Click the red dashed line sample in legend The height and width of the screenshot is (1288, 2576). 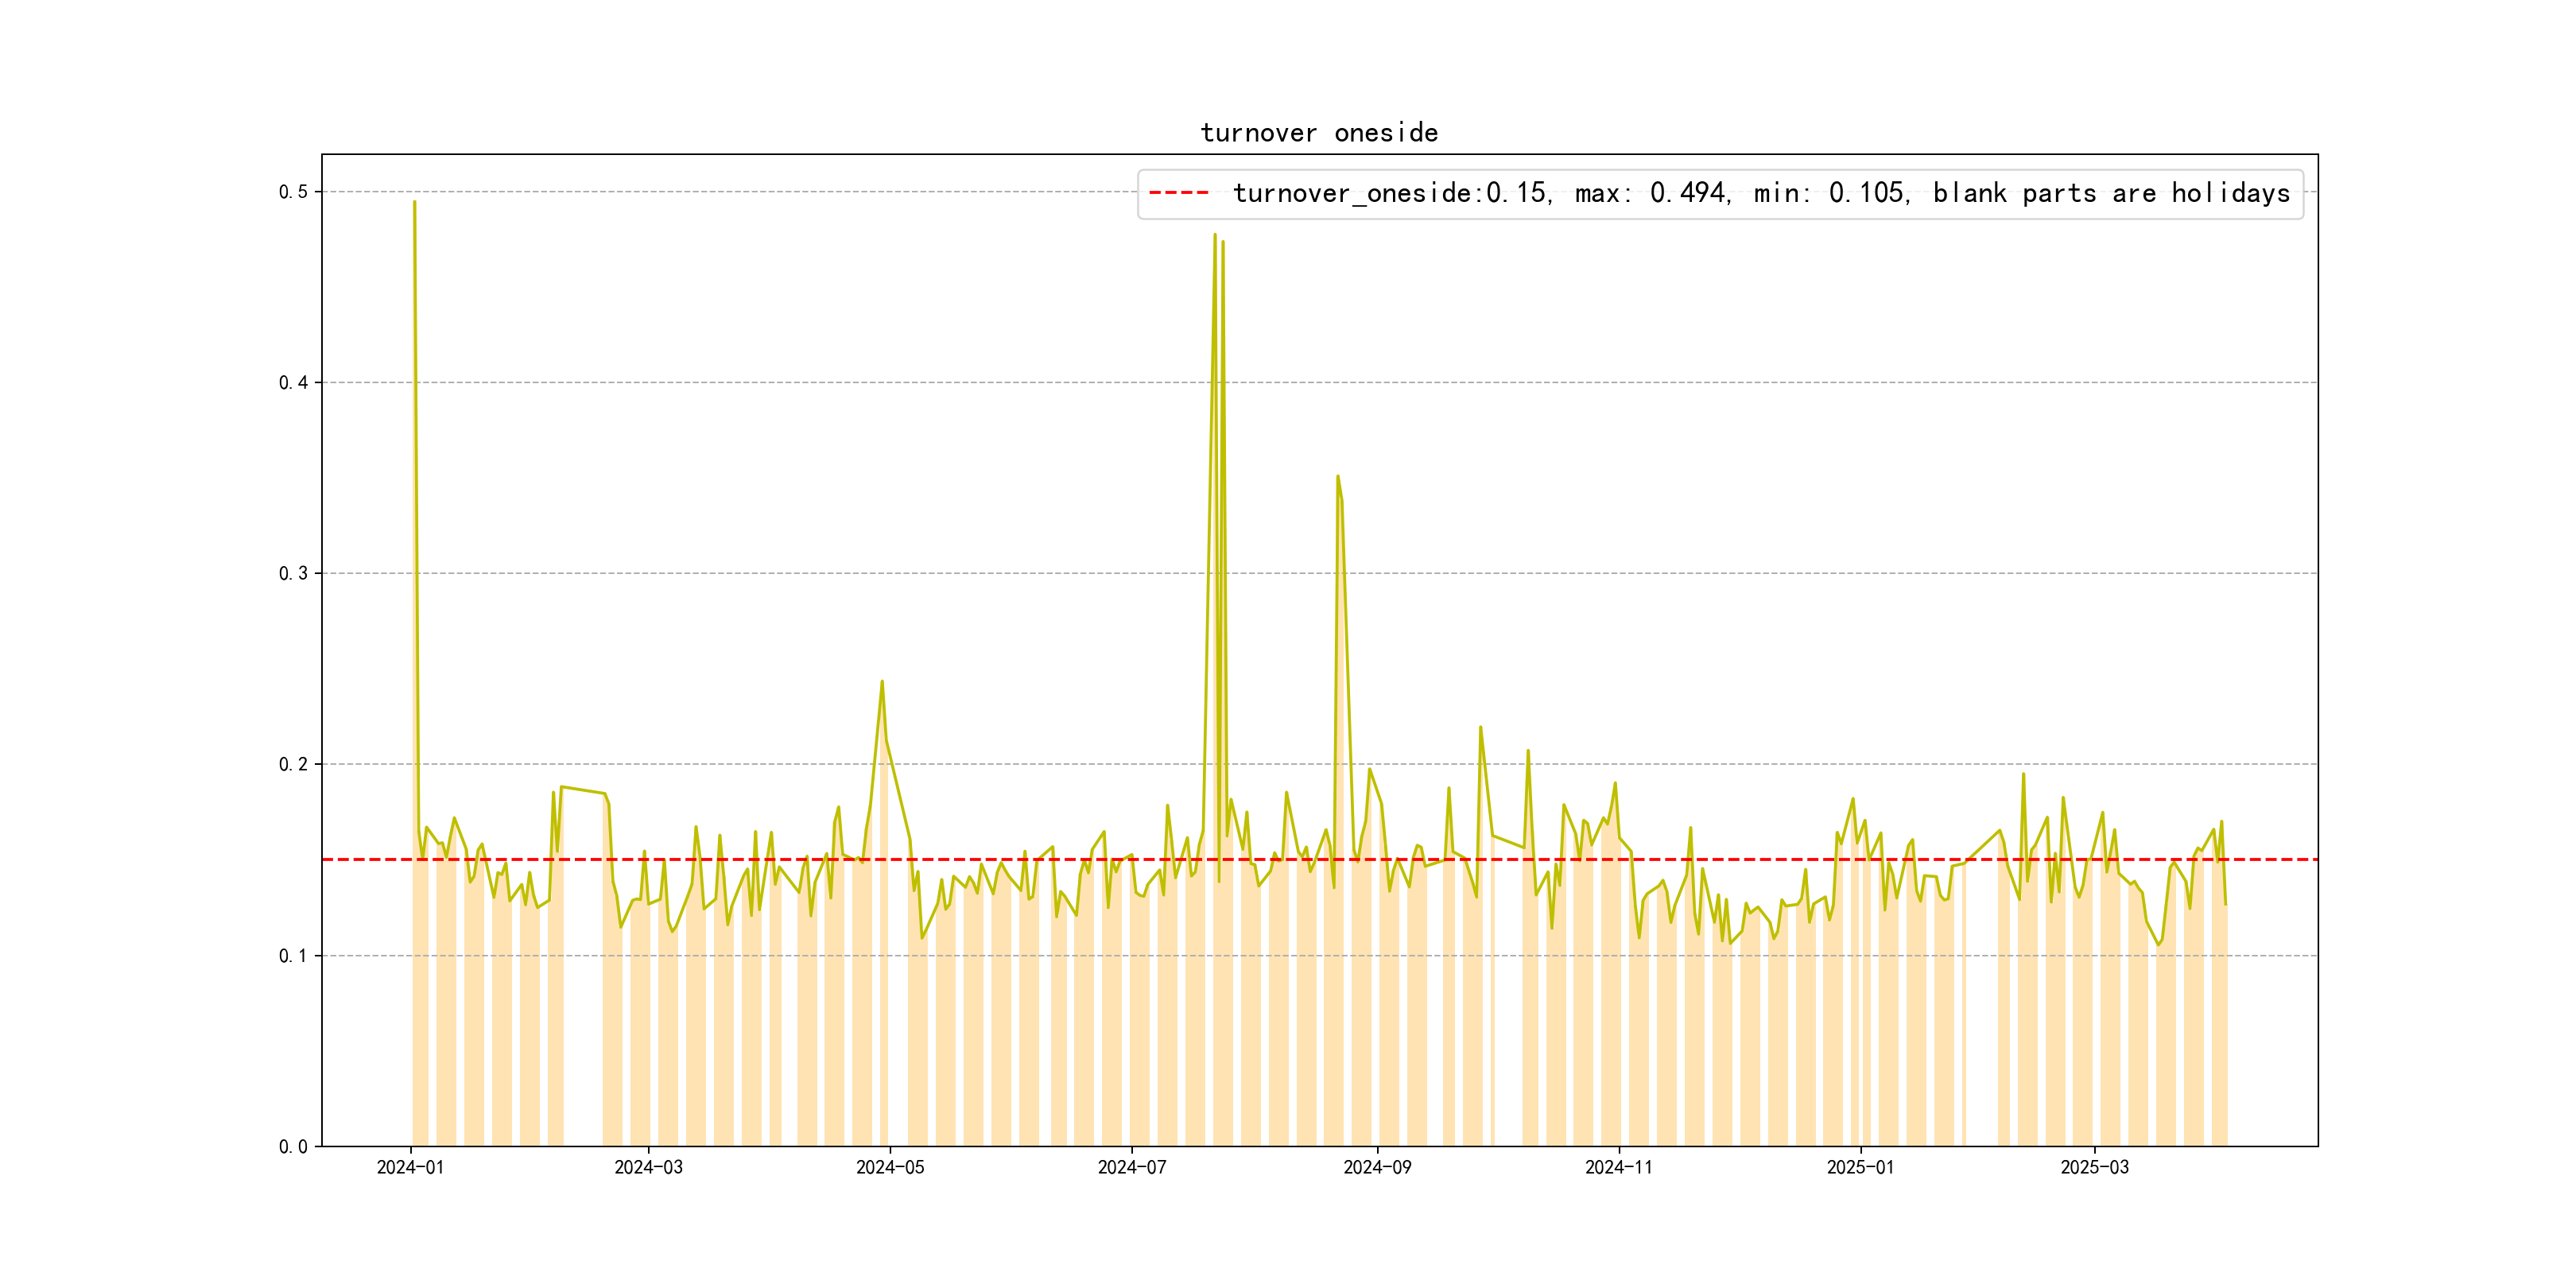point(1179,193)
